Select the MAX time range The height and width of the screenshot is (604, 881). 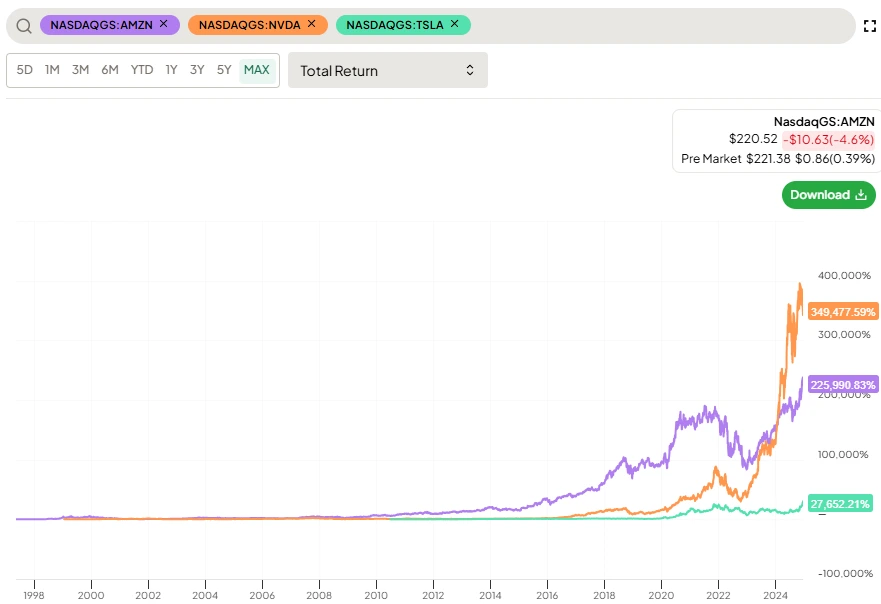coord(257,70)
